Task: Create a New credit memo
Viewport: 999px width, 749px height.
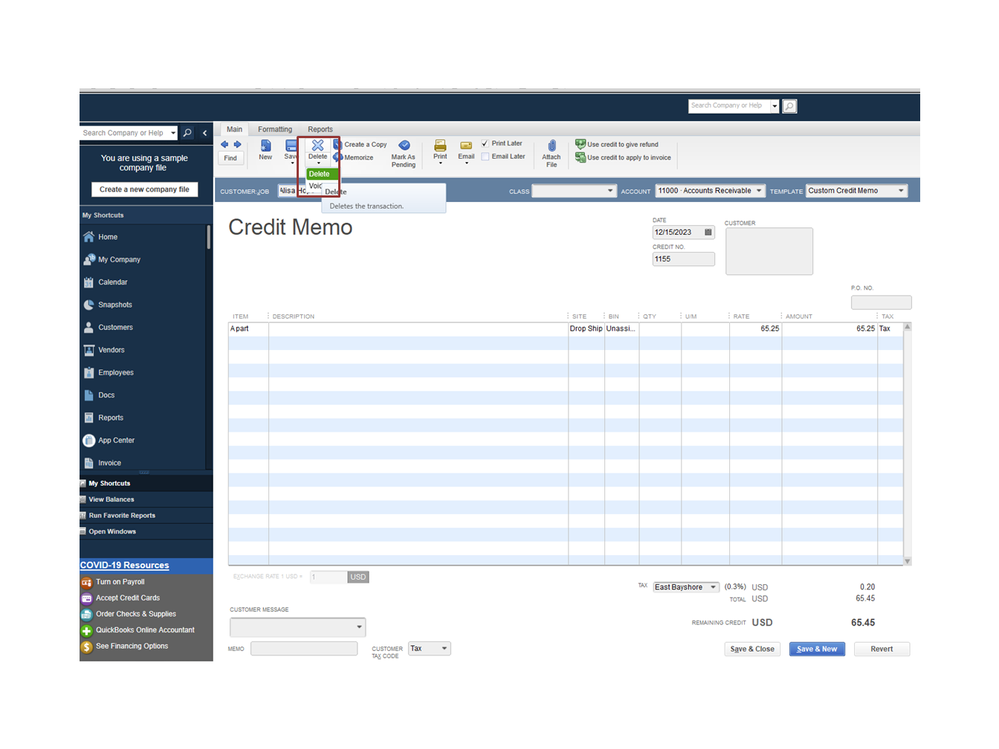Action: pyautogui.click(x=266, y=150)
